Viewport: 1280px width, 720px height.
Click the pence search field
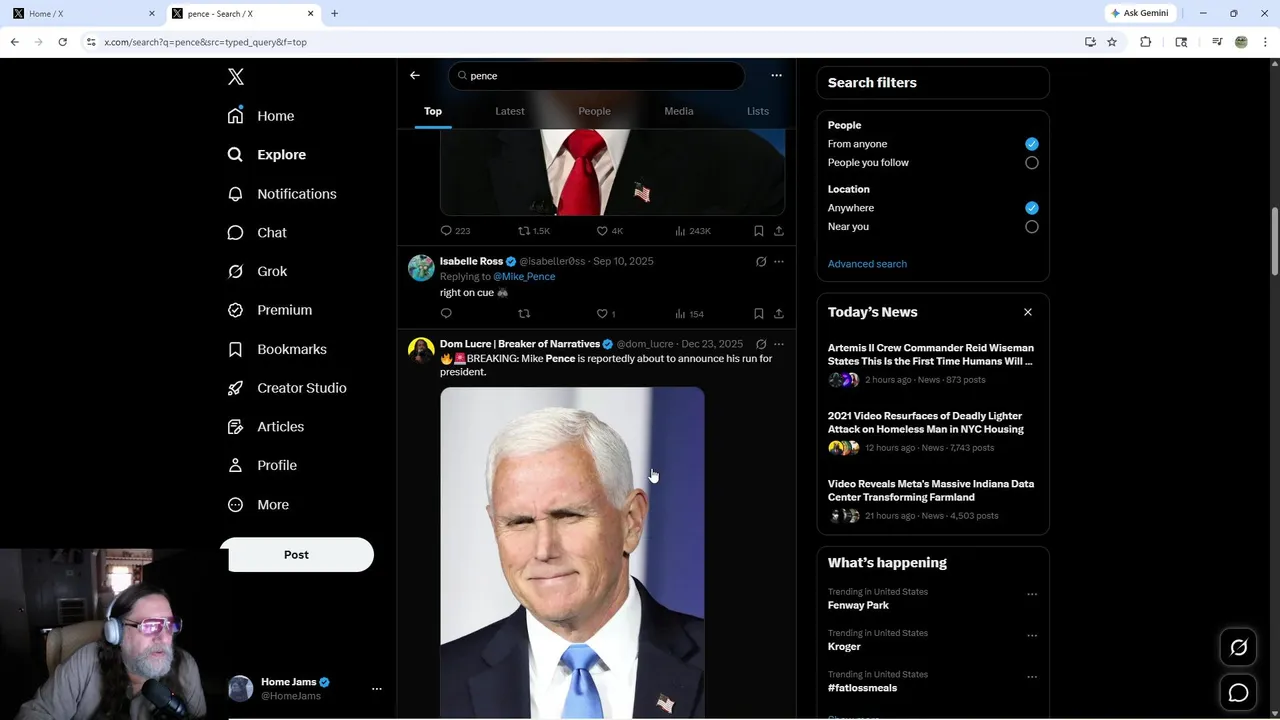[596, 76]
